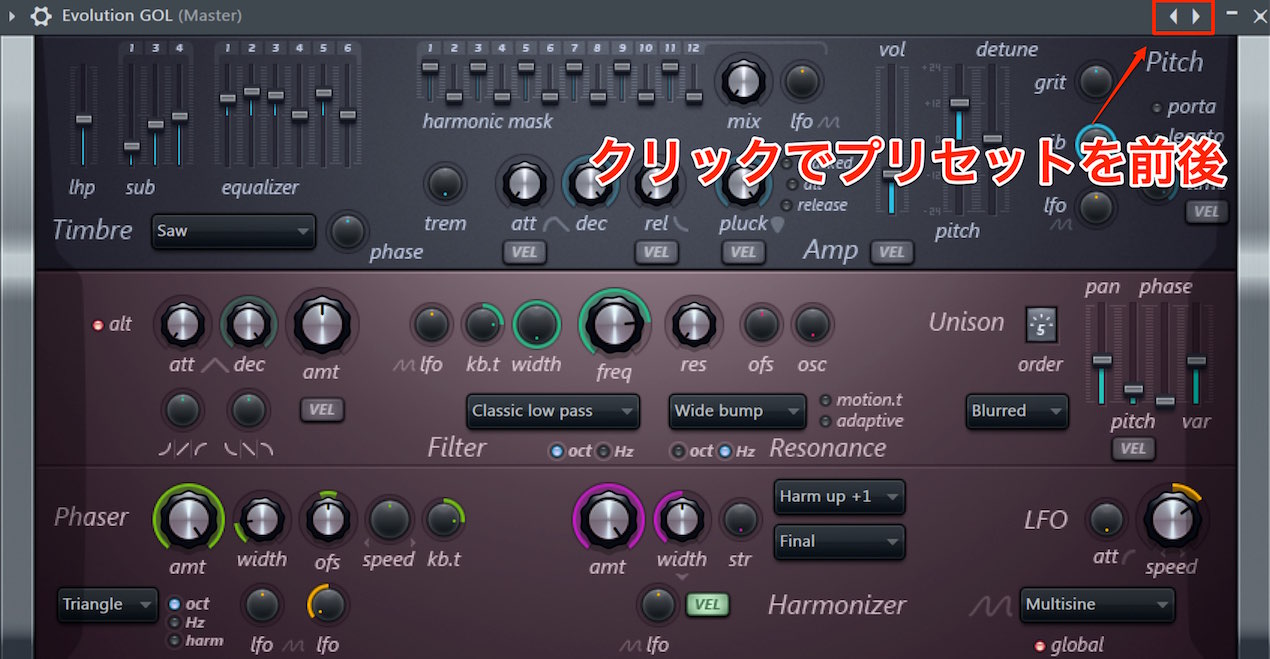The height and width of the screenshot is (659, 1270).
Task: Click the Phaser speed knob
Action: [x=388, y=518]
